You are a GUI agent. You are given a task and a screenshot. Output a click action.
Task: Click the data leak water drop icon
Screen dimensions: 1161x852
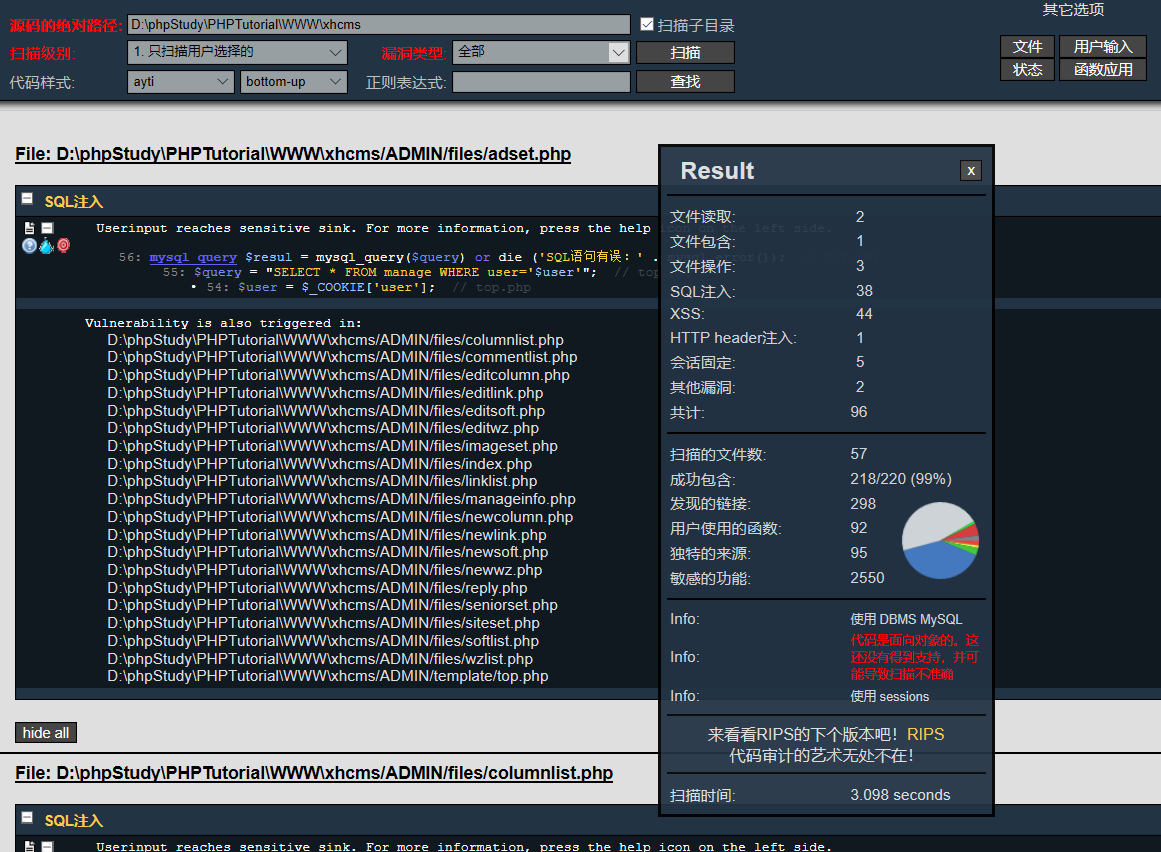47,246
